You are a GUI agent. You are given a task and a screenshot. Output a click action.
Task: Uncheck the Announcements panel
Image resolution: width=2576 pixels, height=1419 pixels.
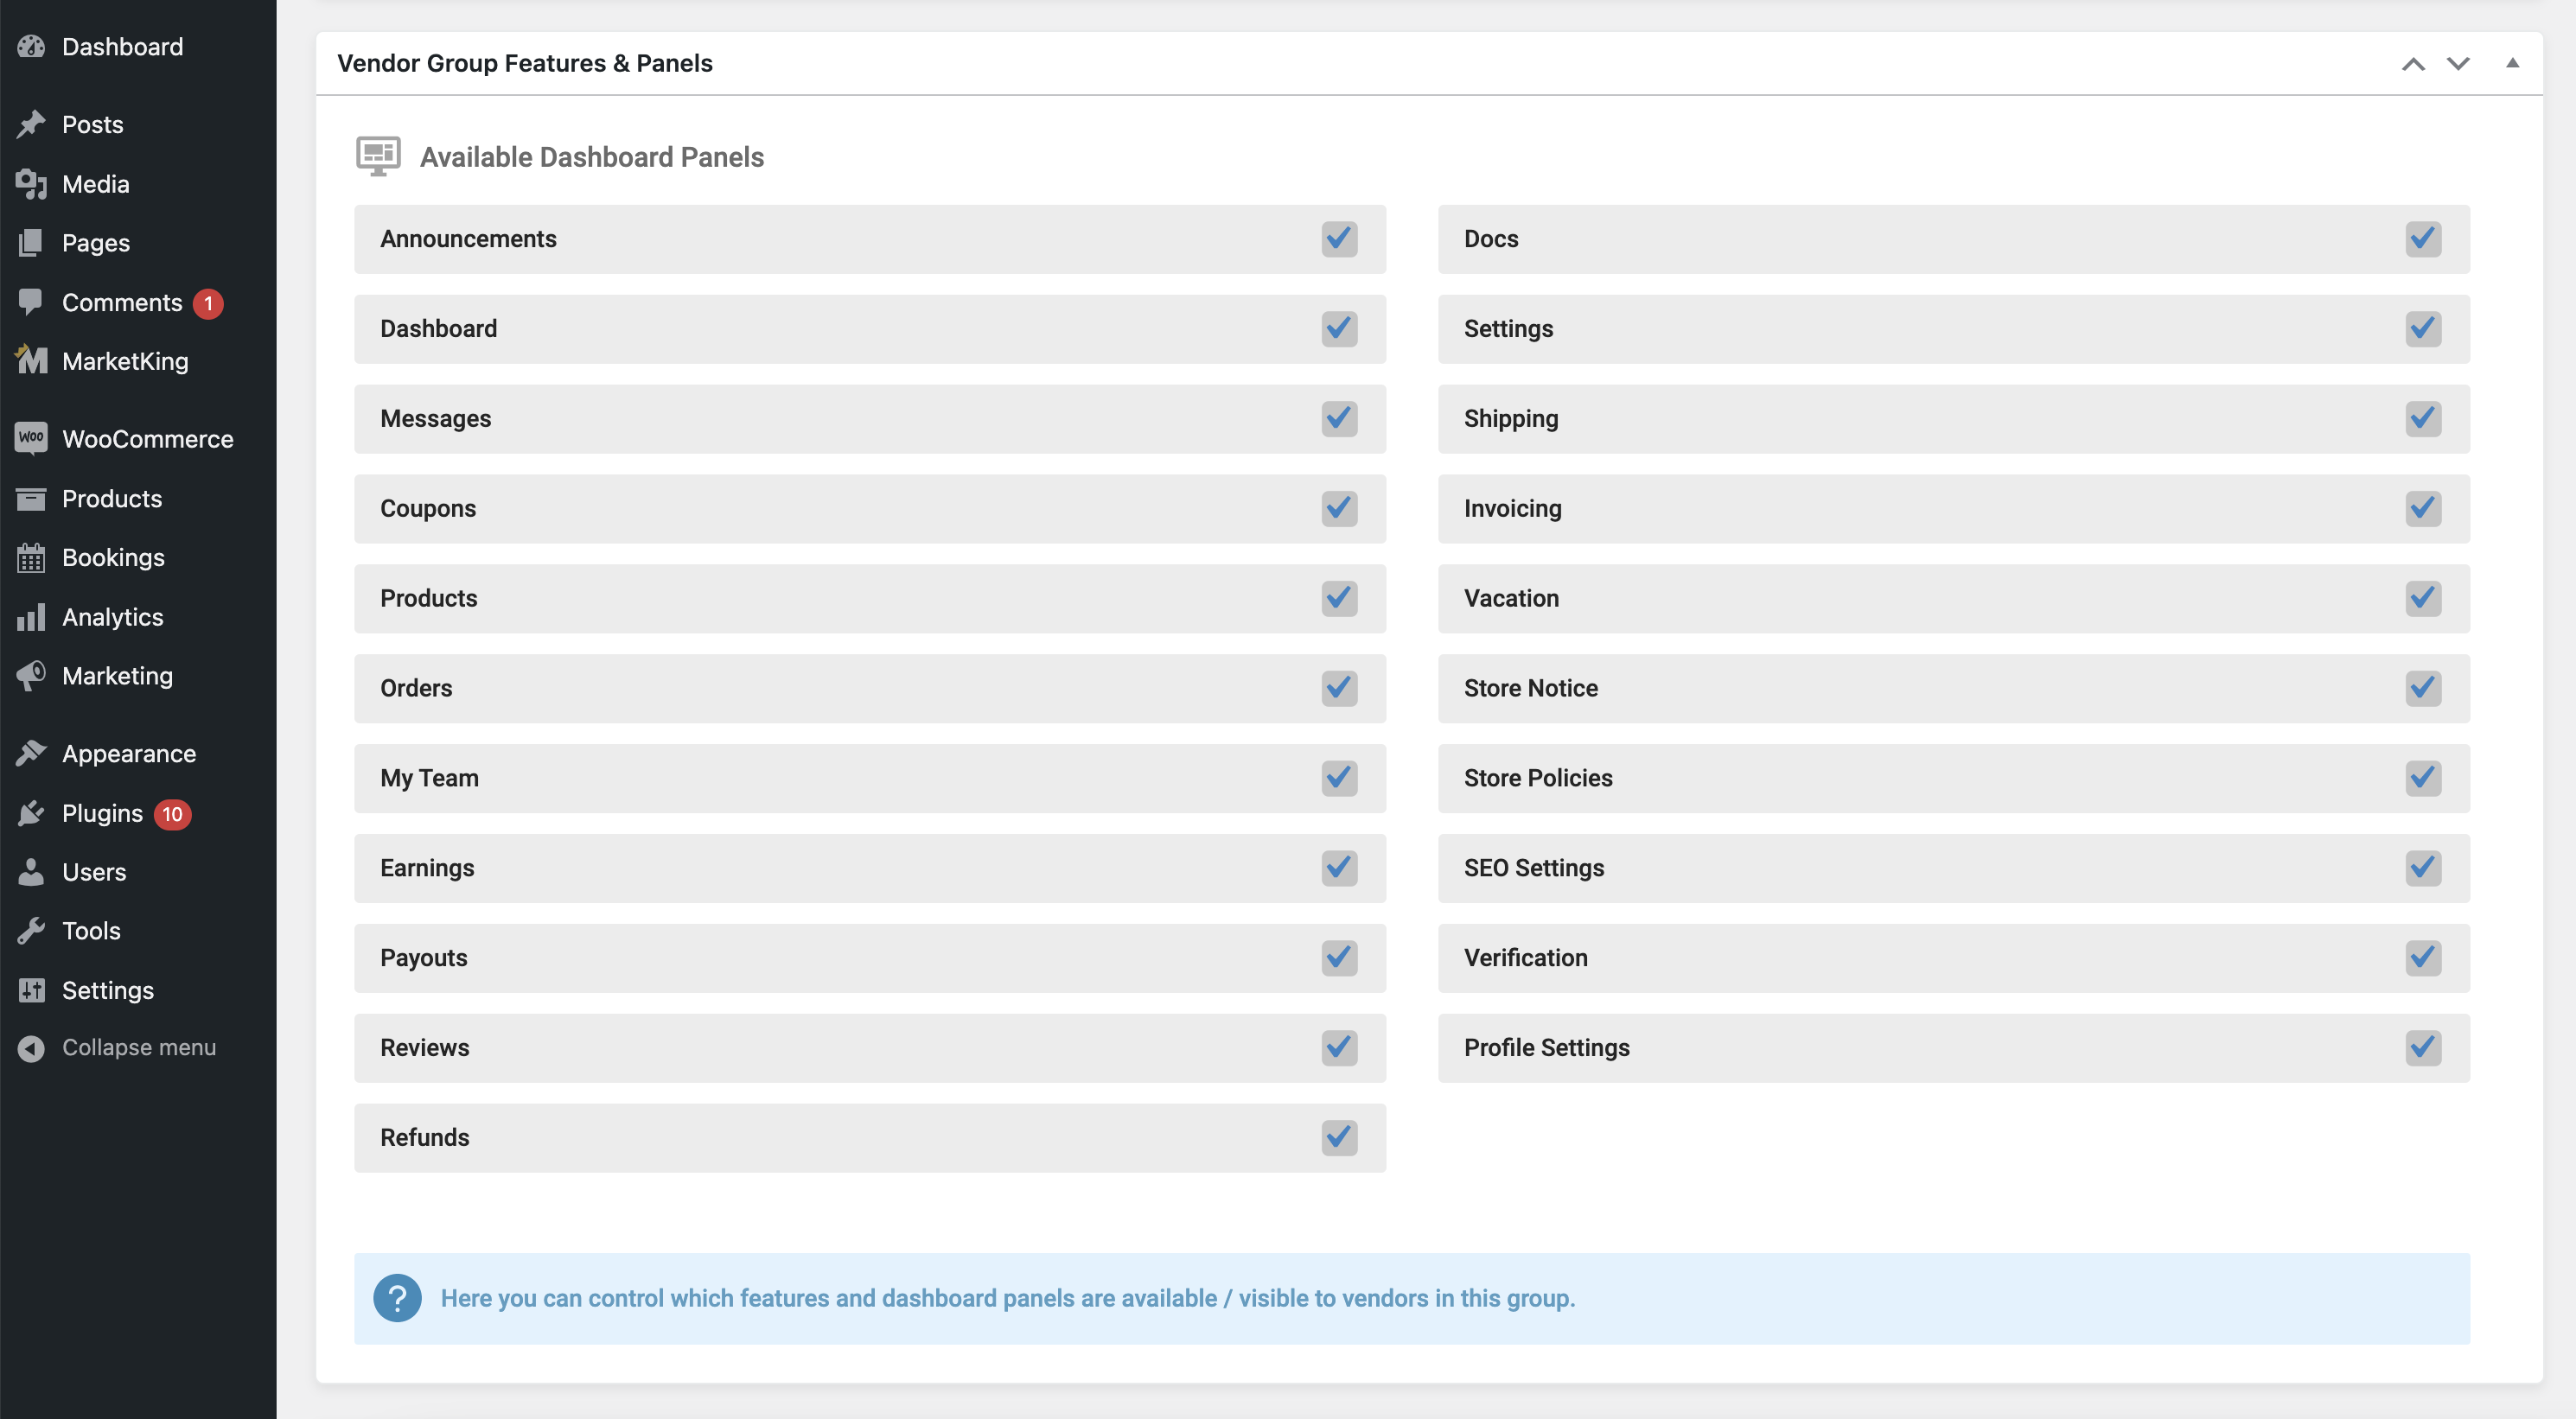(1339, 239)
